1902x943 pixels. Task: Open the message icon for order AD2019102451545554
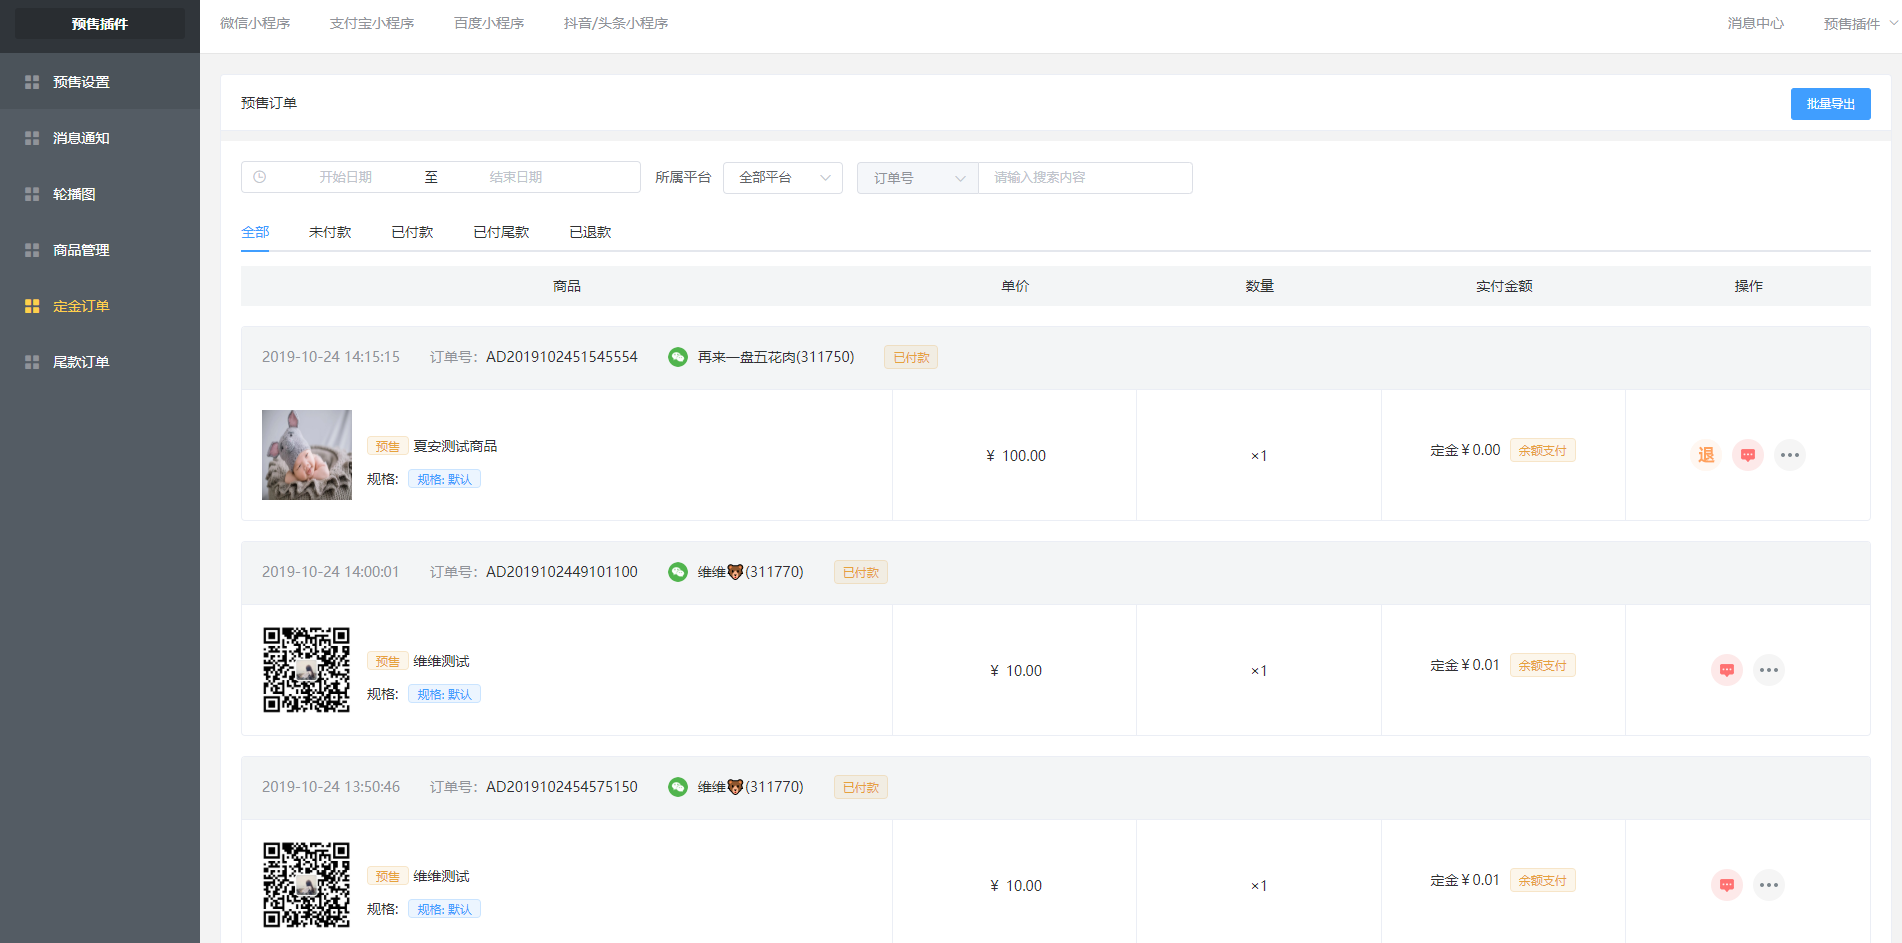1747,455
